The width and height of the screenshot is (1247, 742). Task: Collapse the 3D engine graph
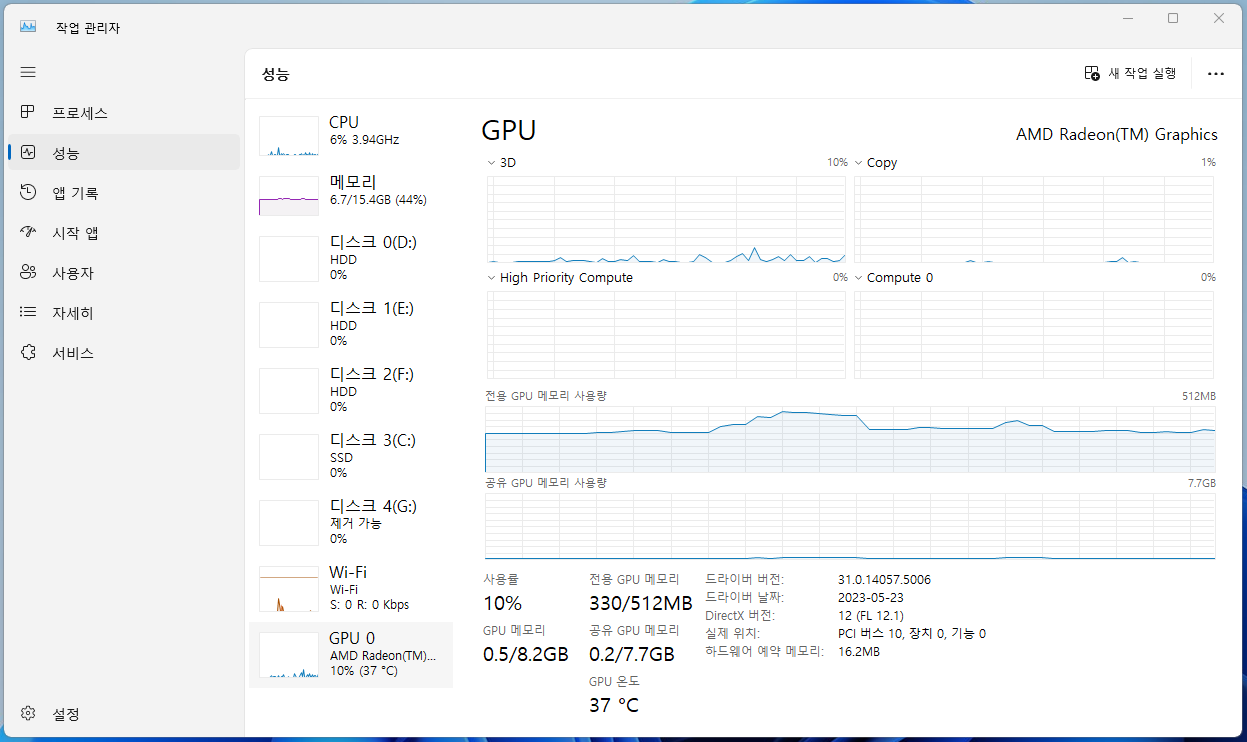pos(491,162)
